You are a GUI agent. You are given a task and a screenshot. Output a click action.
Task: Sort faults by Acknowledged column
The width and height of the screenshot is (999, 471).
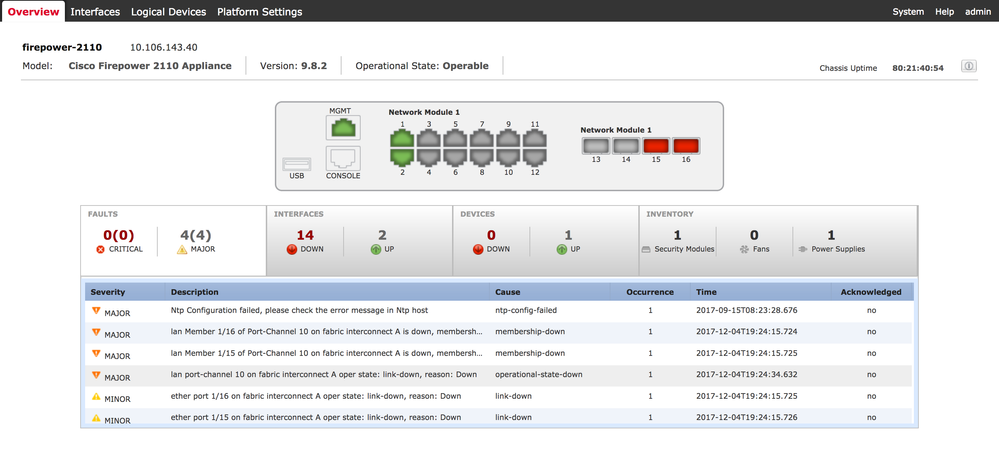(x=872, y=292)
